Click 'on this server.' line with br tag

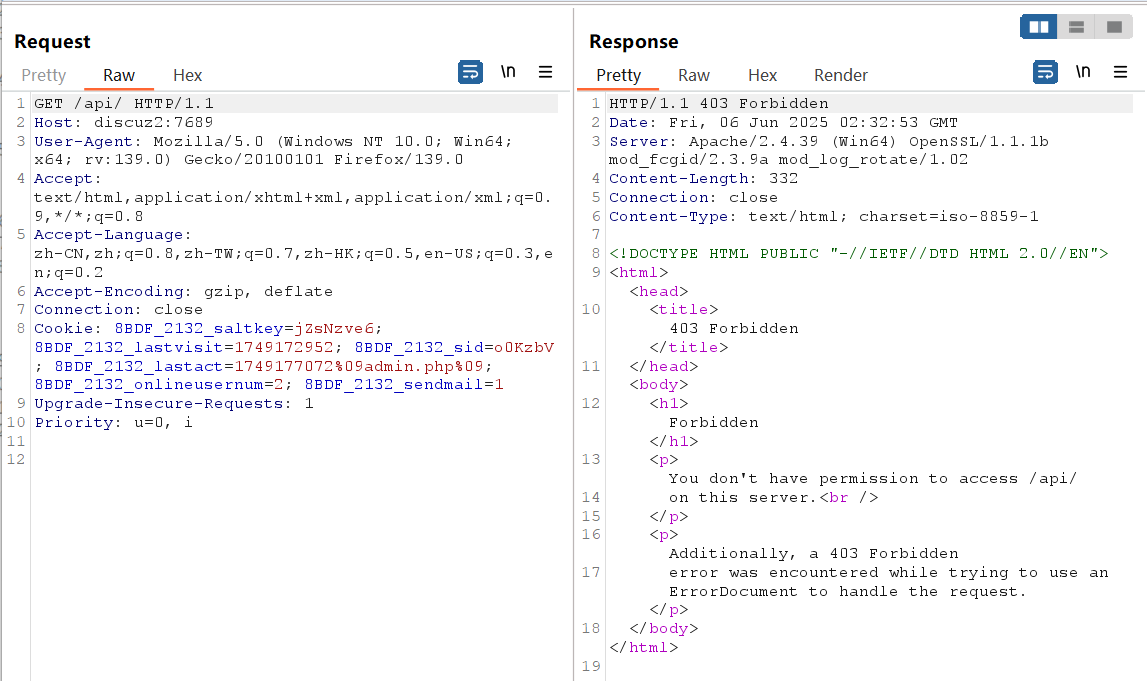(x=773, y=497)
